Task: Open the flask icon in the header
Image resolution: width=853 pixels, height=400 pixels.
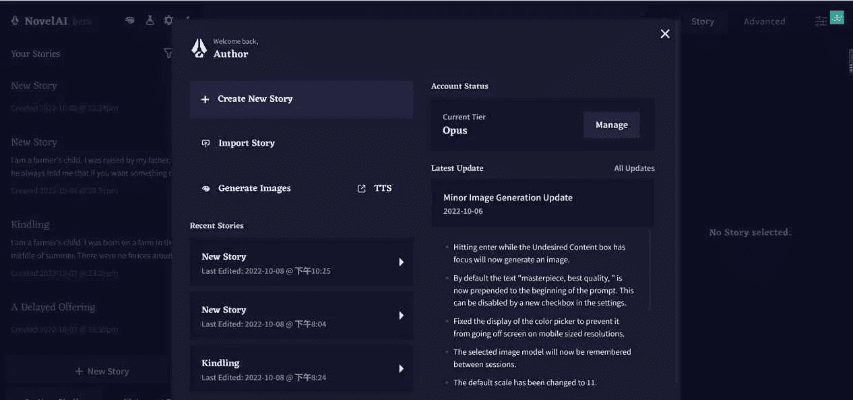Action: click(x=149, y=20)
